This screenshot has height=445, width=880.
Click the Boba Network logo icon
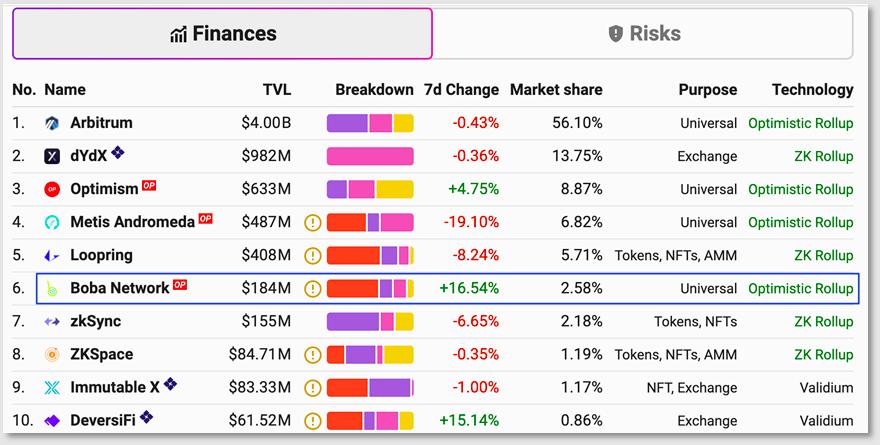[x=53, y=288]
